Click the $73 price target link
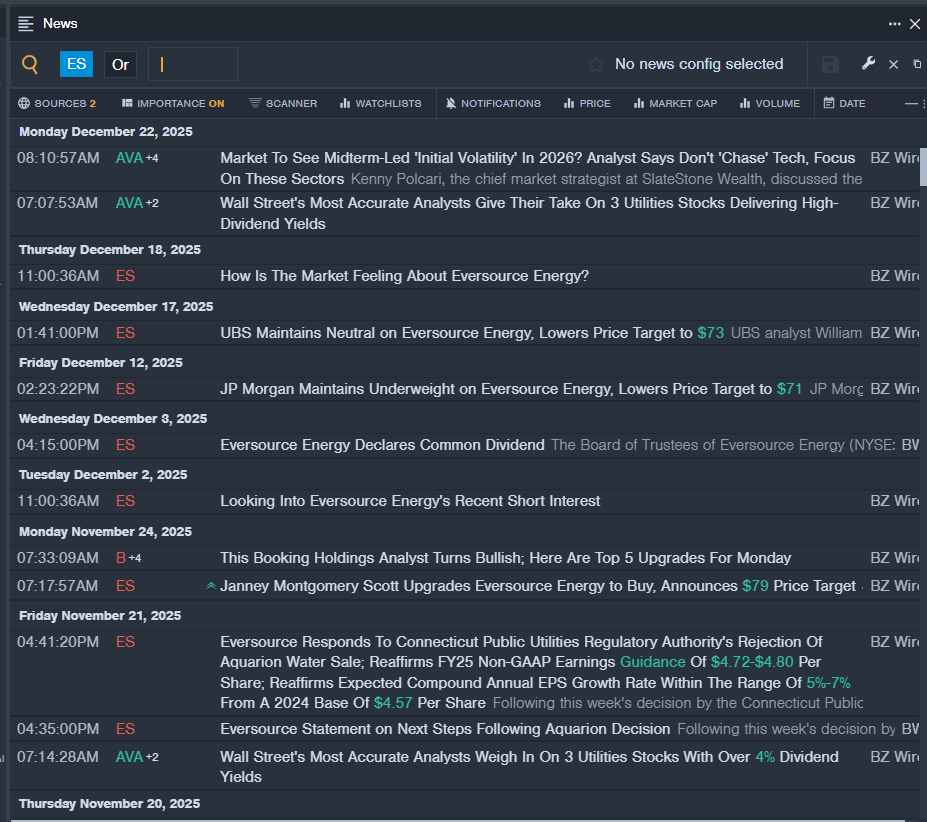 [711, 333]
